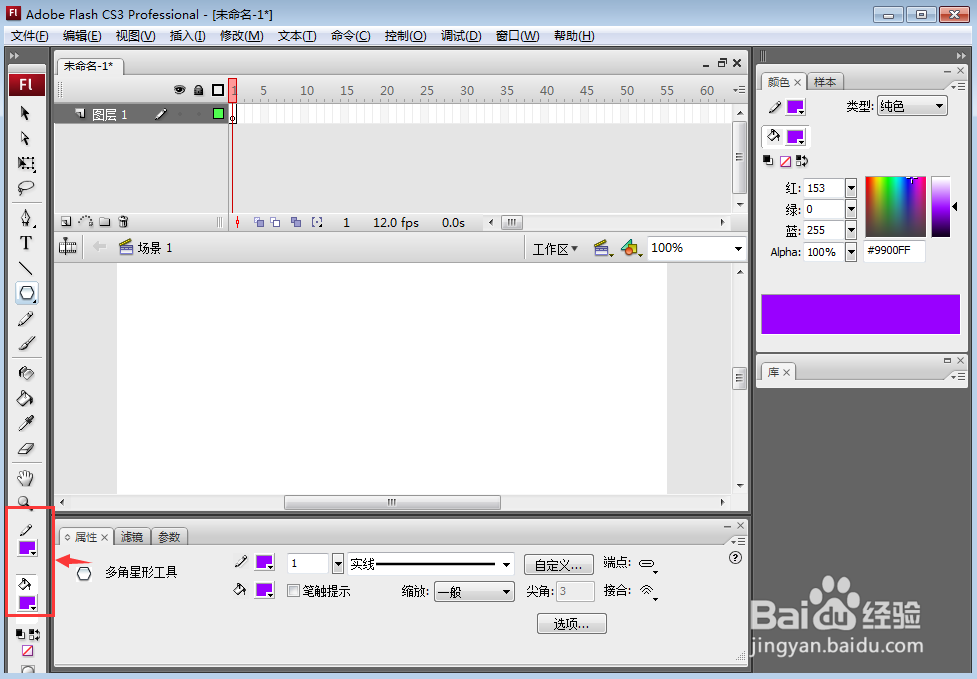
Task: Click 场景 1 scene label
Action: [154, 248]
